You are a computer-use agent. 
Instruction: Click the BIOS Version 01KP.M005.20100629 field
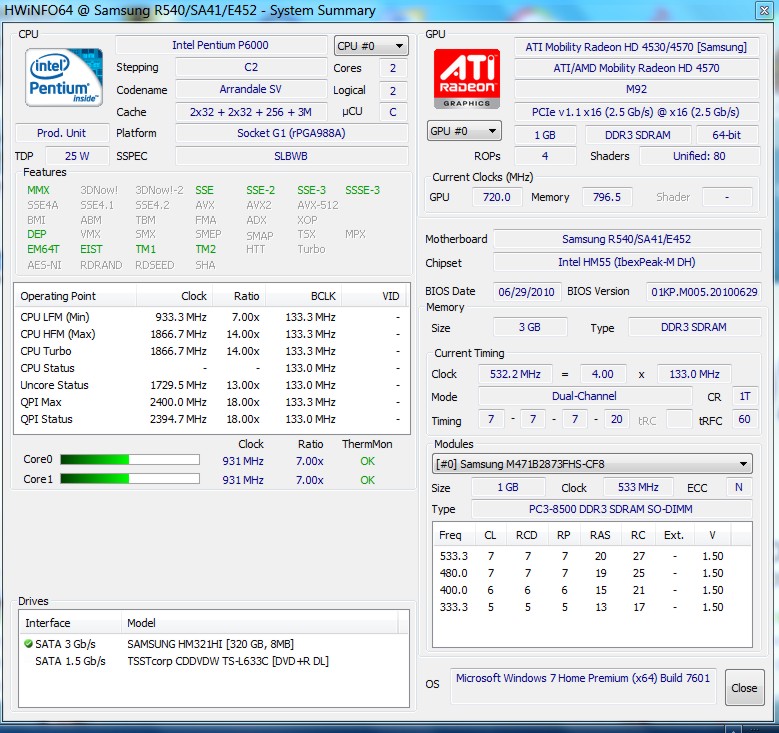[704, 292]
